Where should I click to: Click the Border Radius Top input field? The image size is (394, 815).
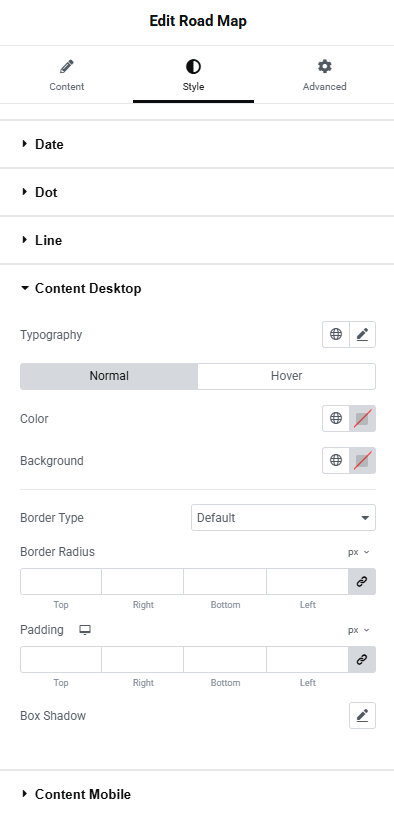tap(61, 582)
